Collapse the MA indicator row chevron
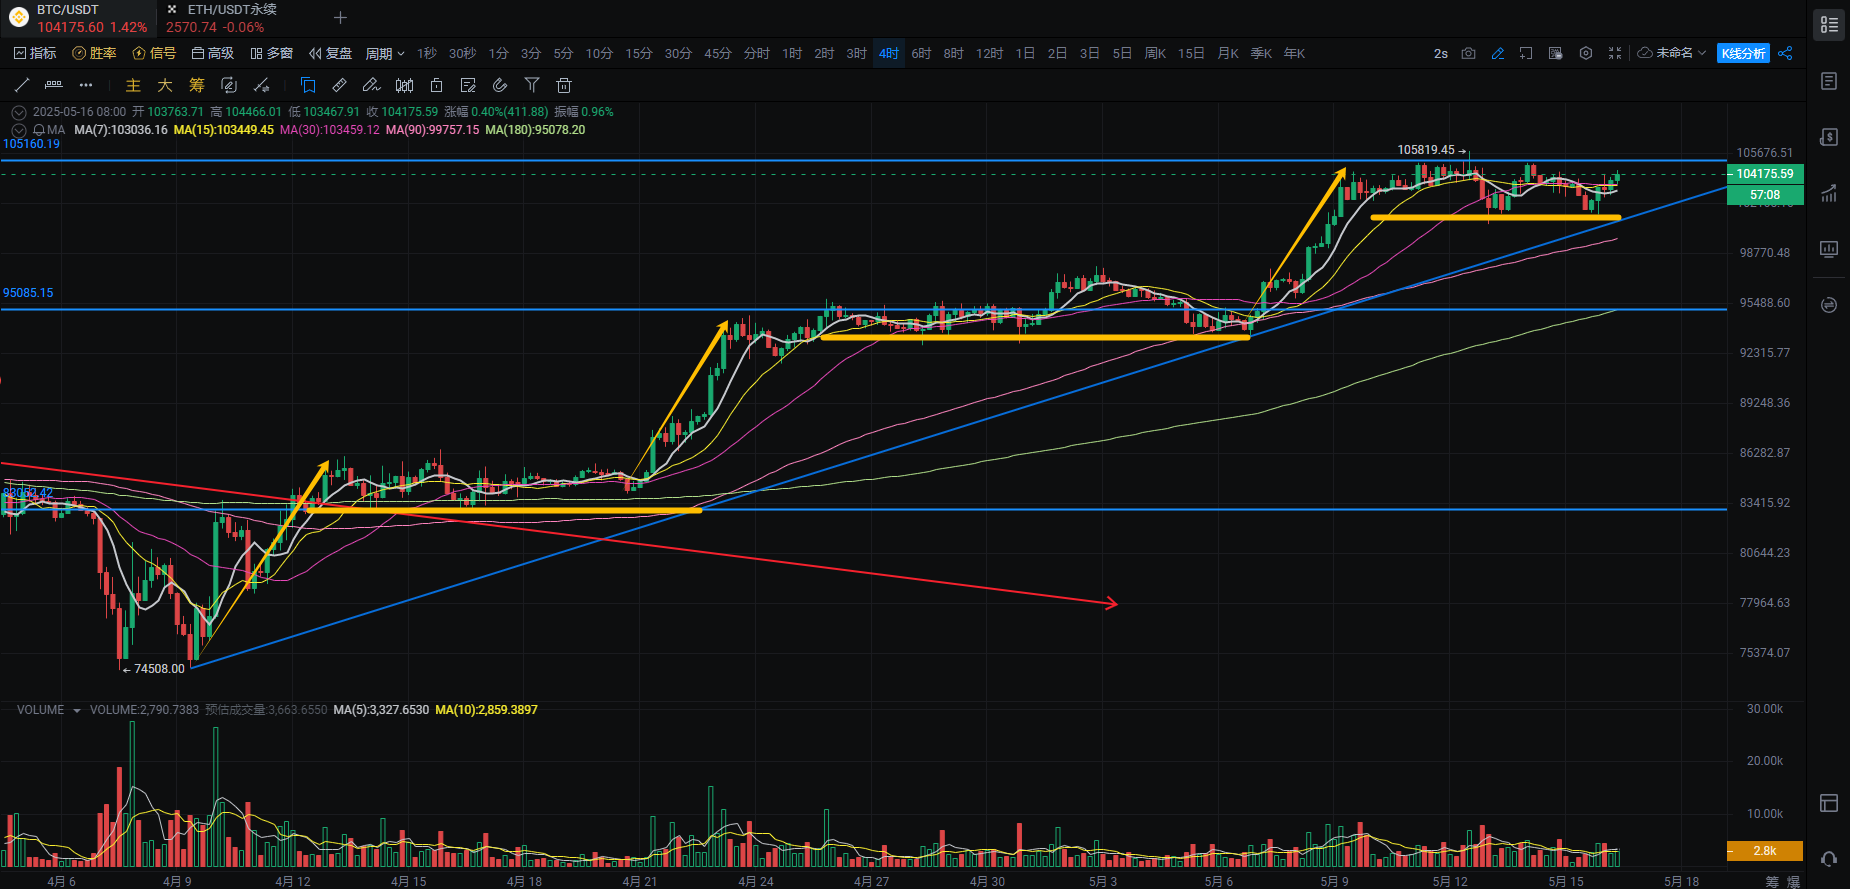 click(18, 130)
